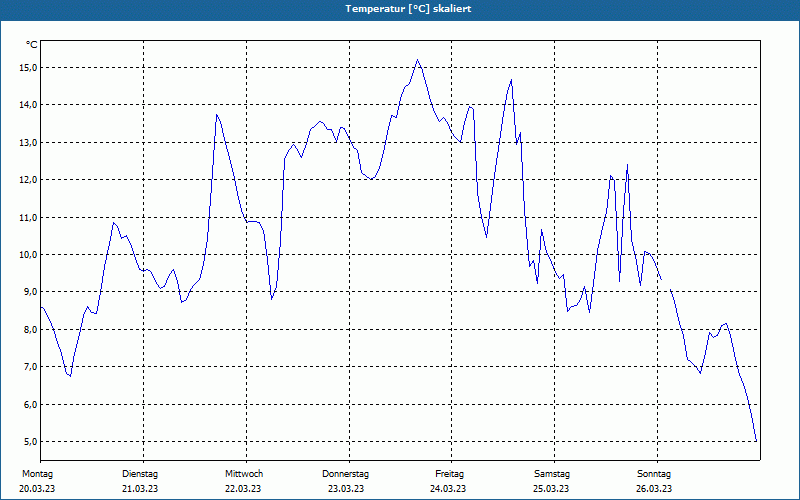Click the 10,0 y-axis value
The image size is (800, 500).
tap(28, 255)
